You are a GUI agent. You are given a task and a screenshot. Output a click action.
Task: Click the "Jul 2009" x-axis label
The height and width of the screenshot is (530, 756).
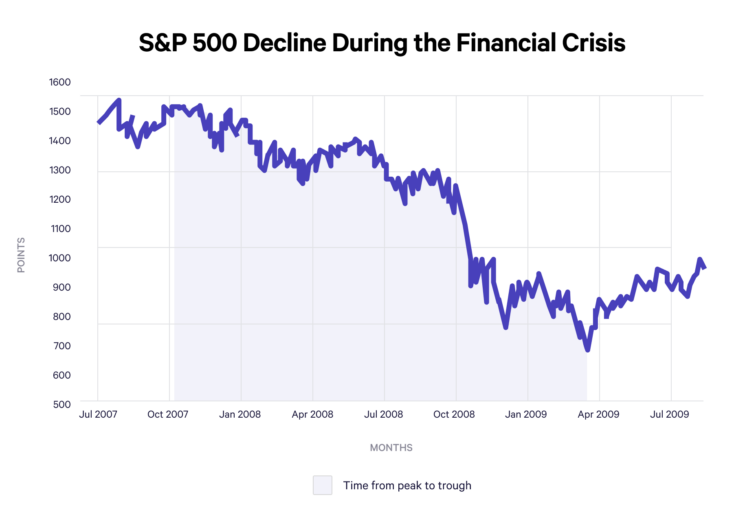click(x=670, y=412)
